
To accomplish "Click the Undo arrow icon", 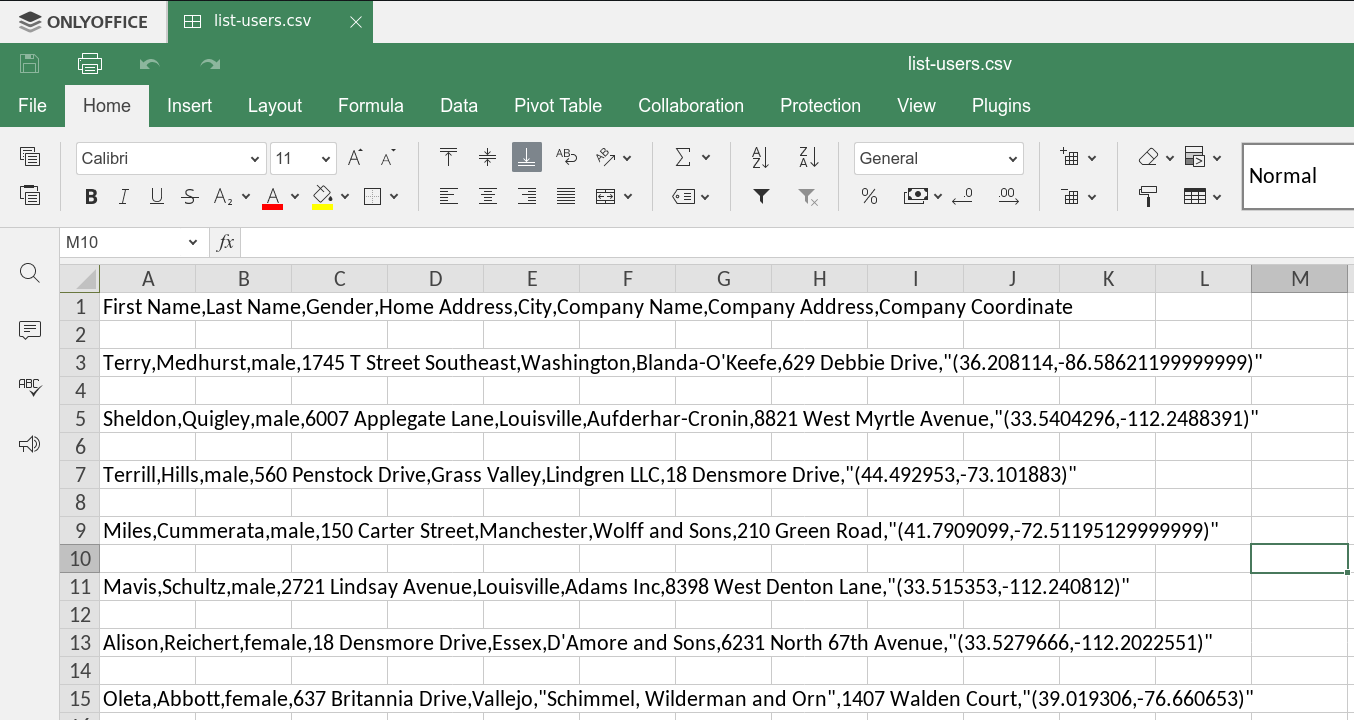I will click(150, 64).
